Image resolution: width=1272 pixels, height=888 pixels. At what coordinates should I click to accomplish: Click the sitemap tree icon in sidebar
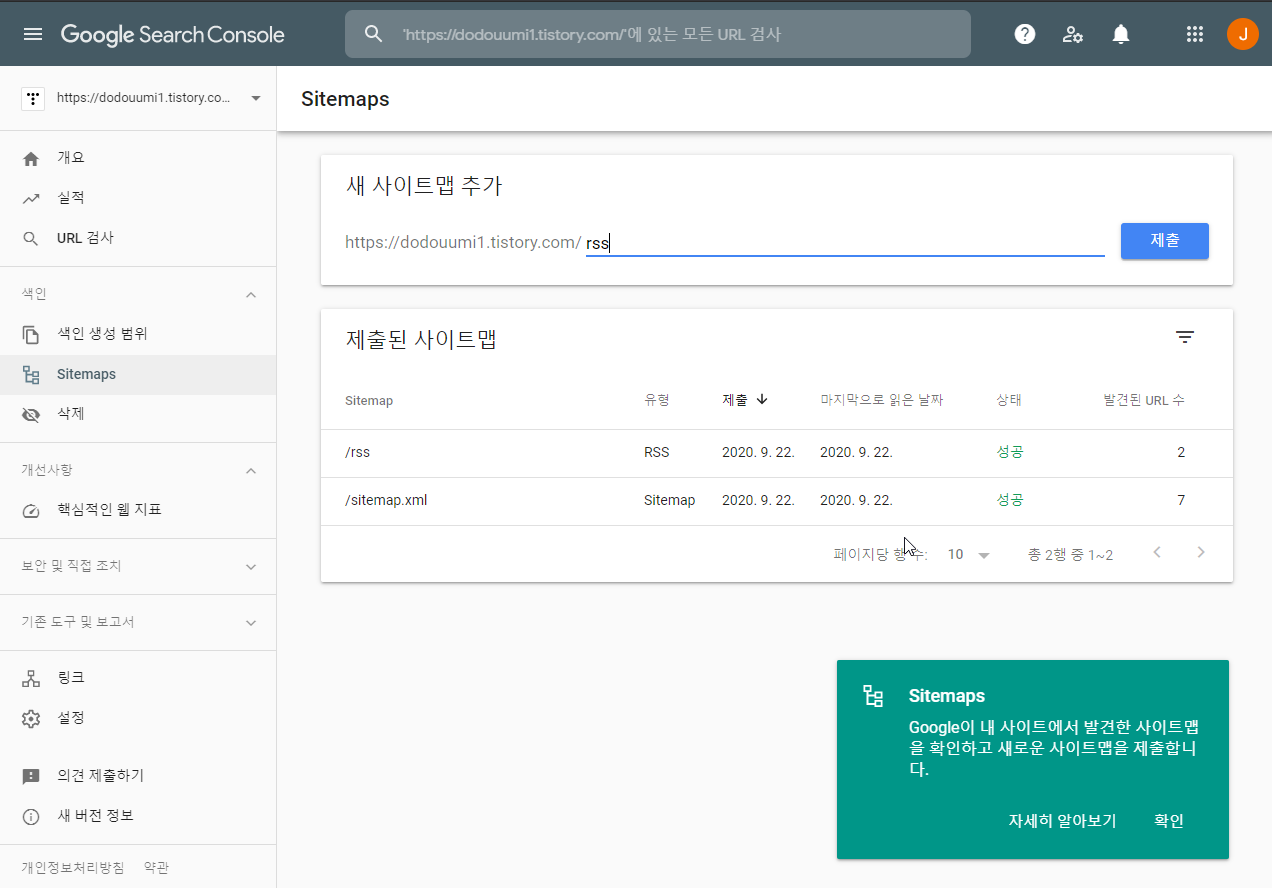click(x=31, y=374)
